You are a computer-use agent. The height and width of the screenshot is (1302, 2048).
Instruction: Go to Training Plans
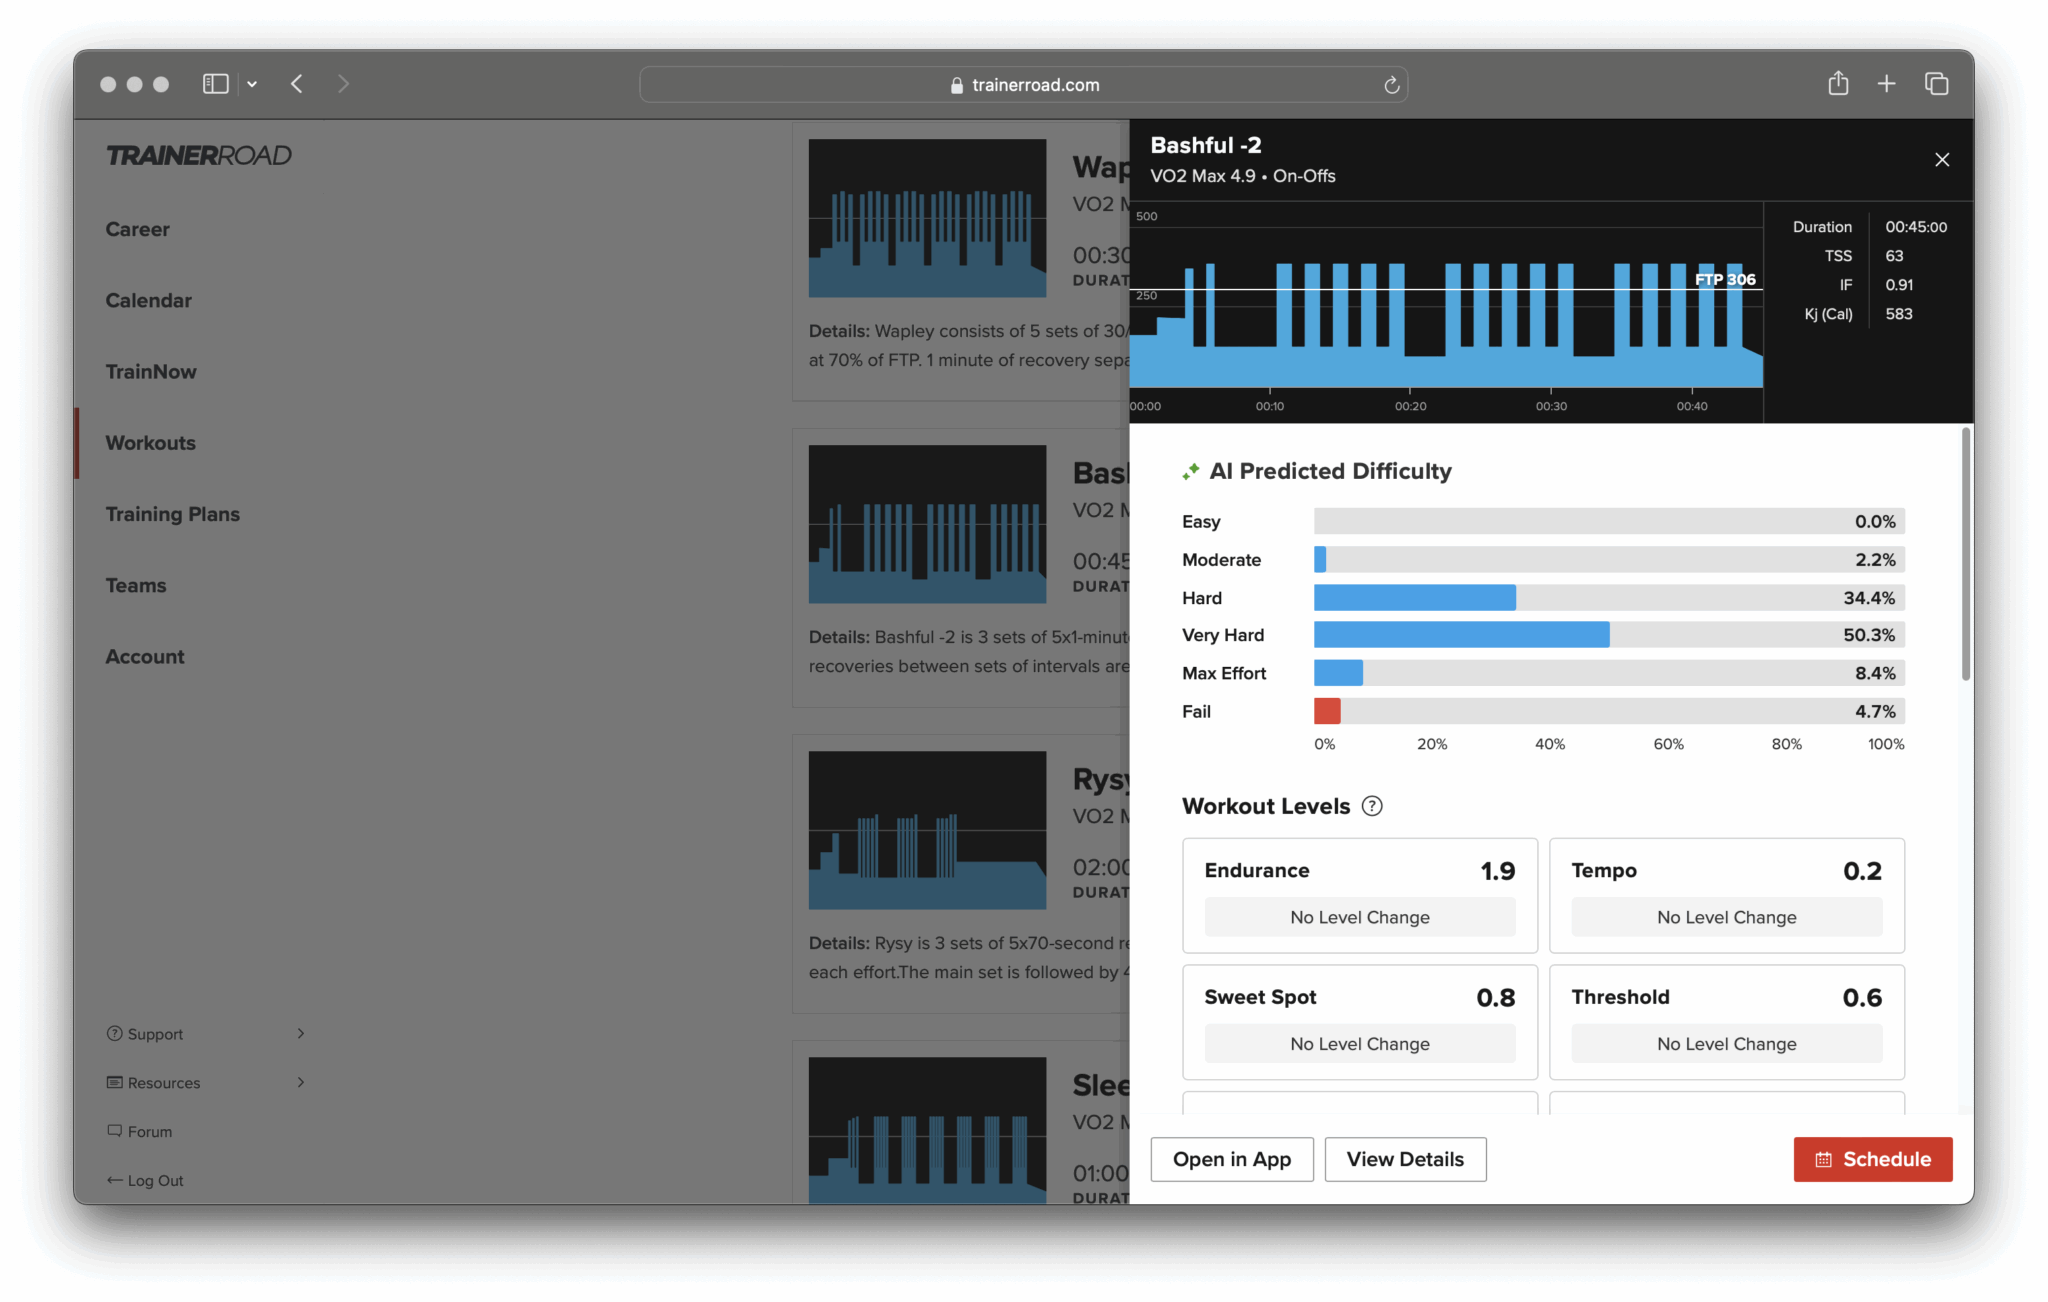click(172, 514)
